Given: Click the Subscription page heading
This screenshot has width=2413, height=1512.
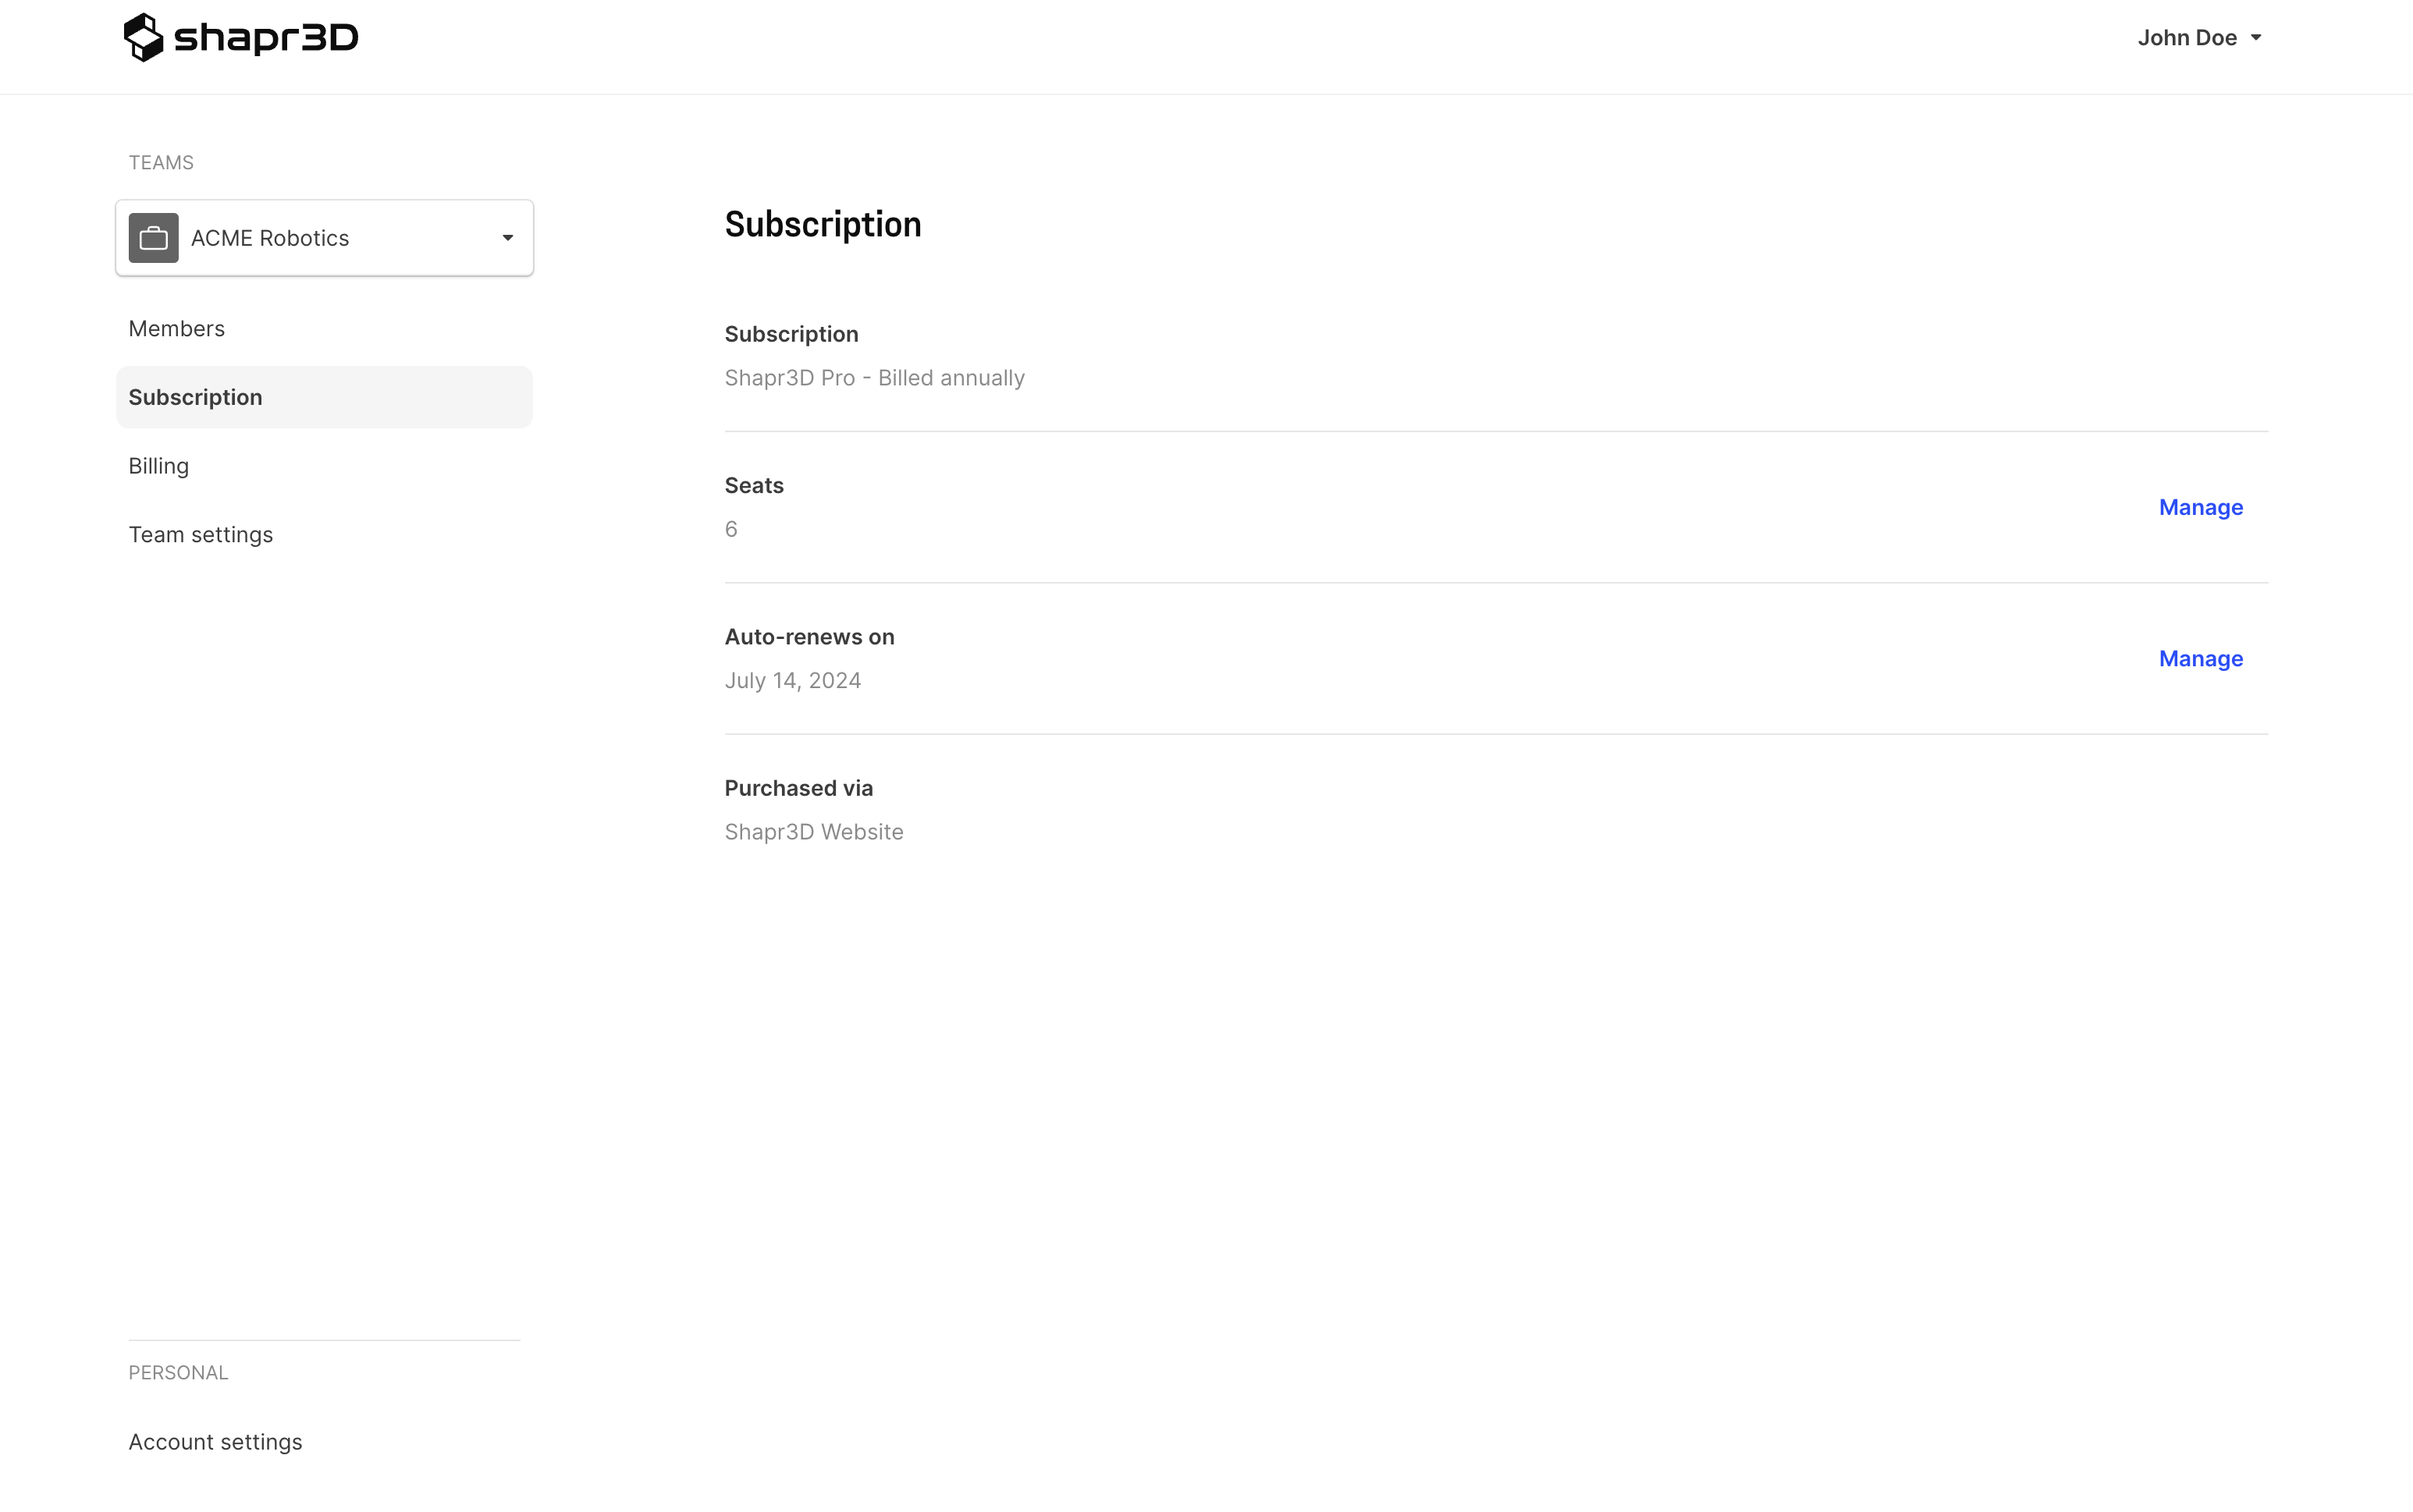Looking at the screenshot, I should click(x=822, y=224).
